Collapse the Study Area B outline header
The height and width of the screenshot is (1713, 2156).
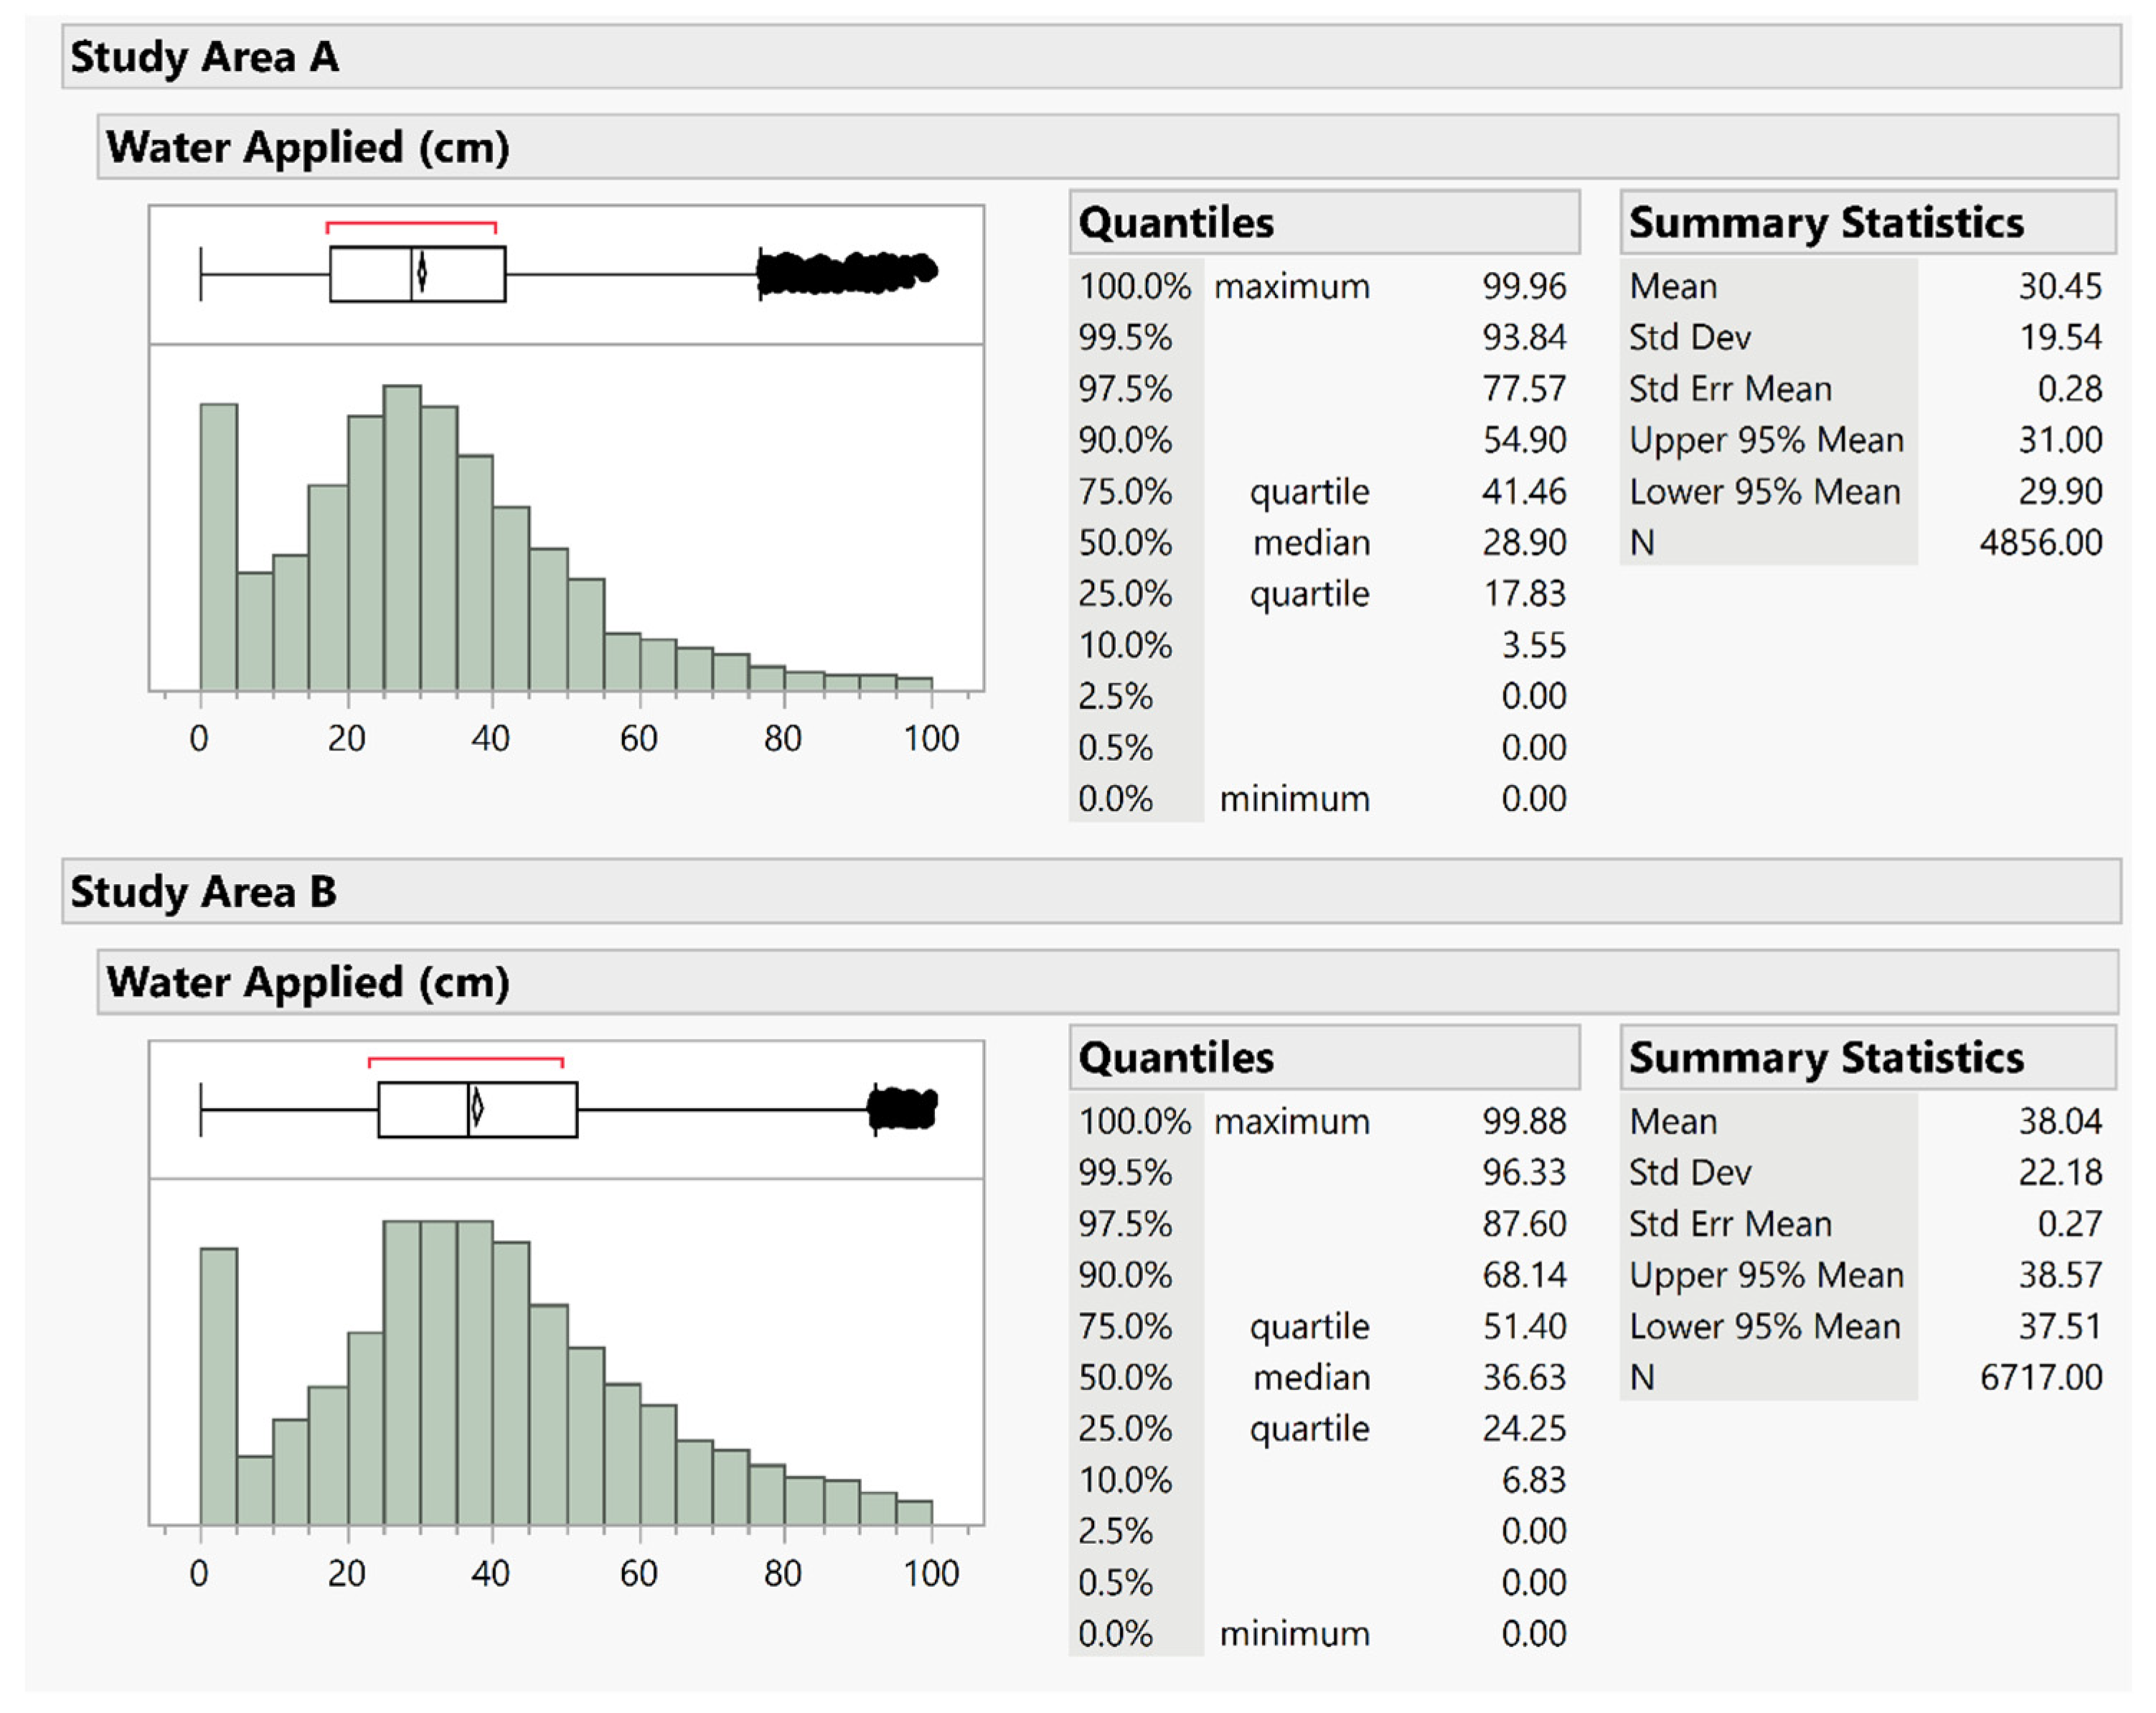[x=203, y=891]
